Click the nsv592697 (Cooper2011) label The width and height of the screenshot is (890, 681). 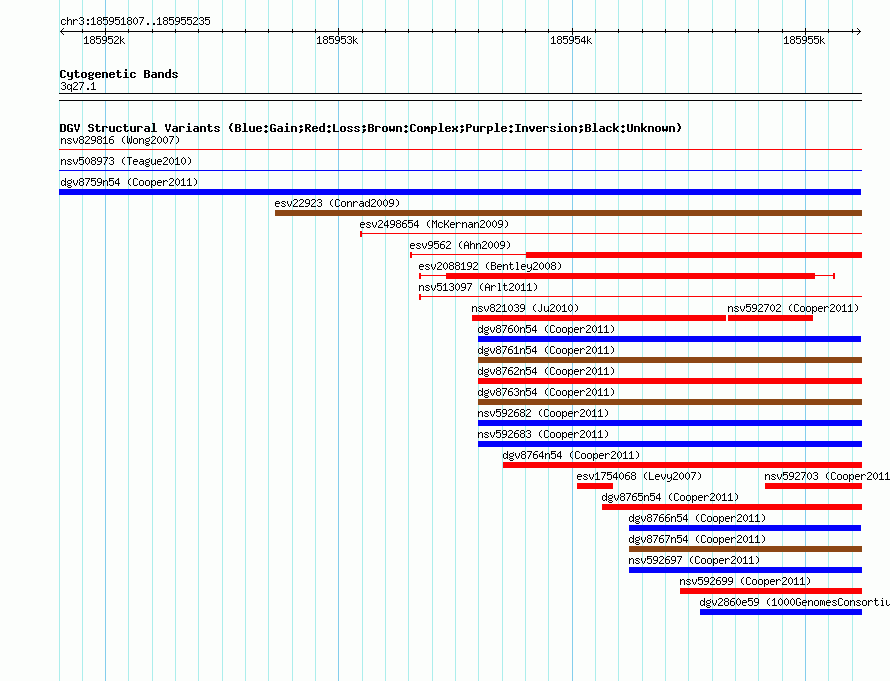694,560
